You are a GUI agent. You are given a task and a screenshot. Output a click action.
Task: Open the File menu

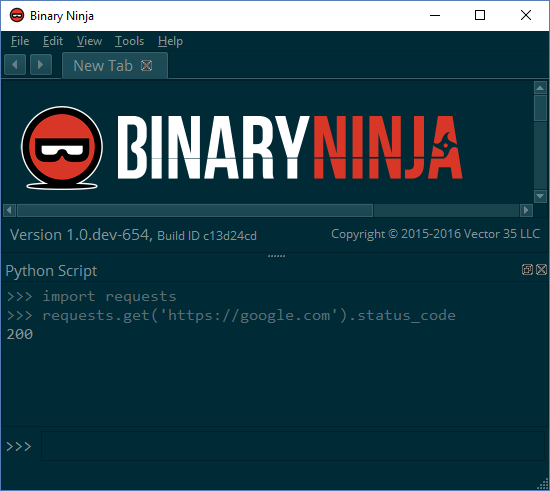[x=20, y=41]
